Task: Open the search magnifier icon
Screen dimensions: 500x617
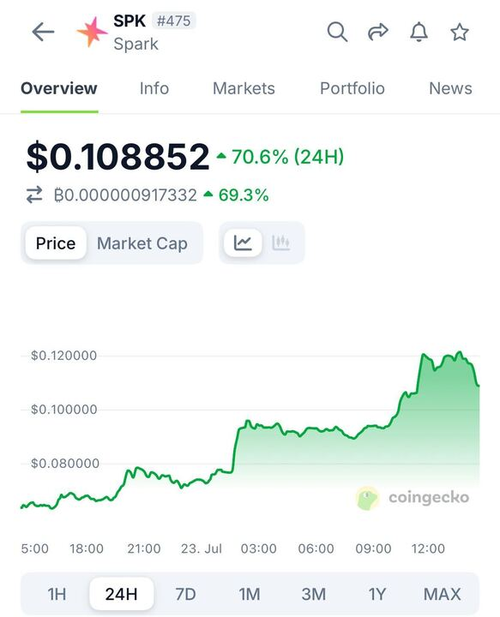Action: 337,32
